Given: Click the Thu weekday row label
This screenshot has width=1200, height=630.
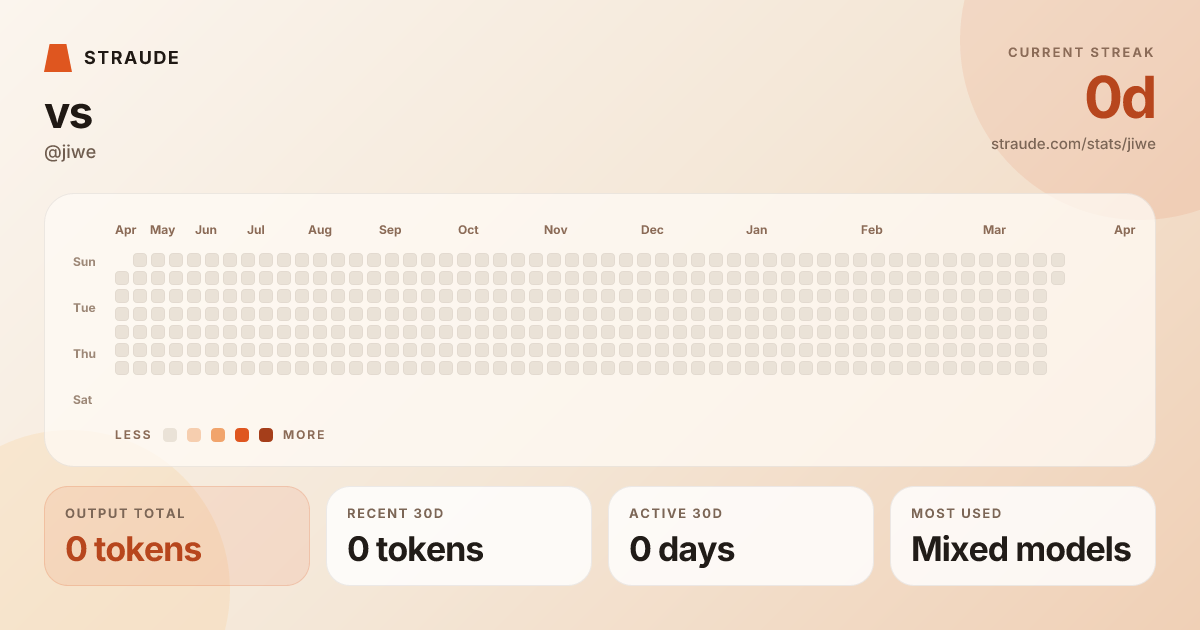Looking at the screenshot, I should coord(84,354).
